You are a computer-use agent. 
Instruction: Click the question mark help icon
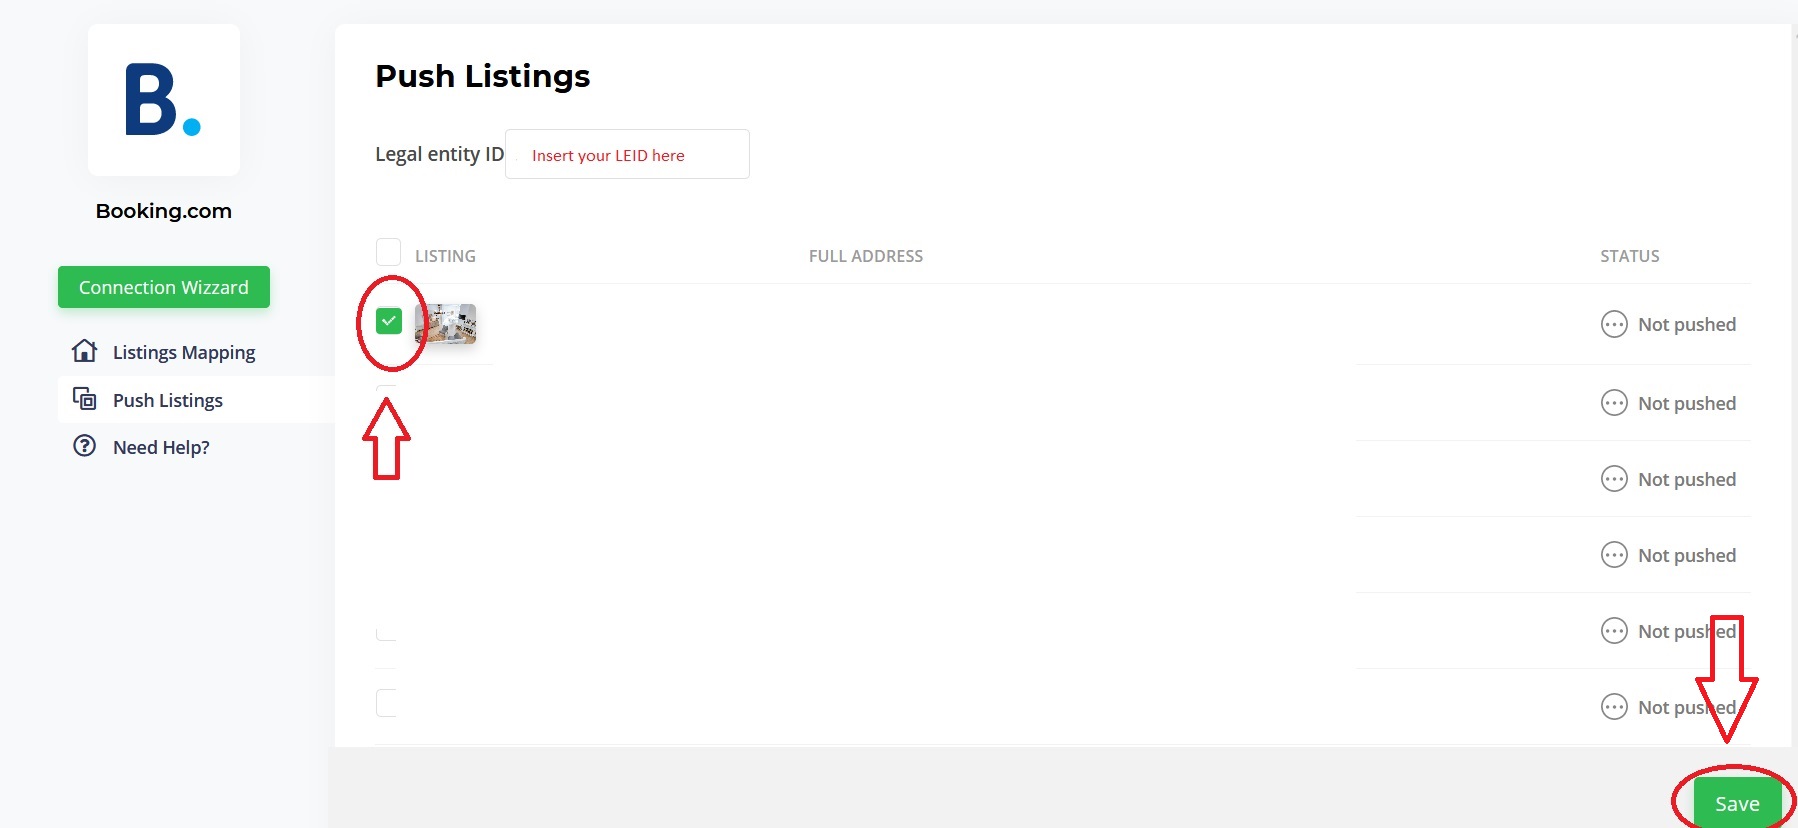85,446
